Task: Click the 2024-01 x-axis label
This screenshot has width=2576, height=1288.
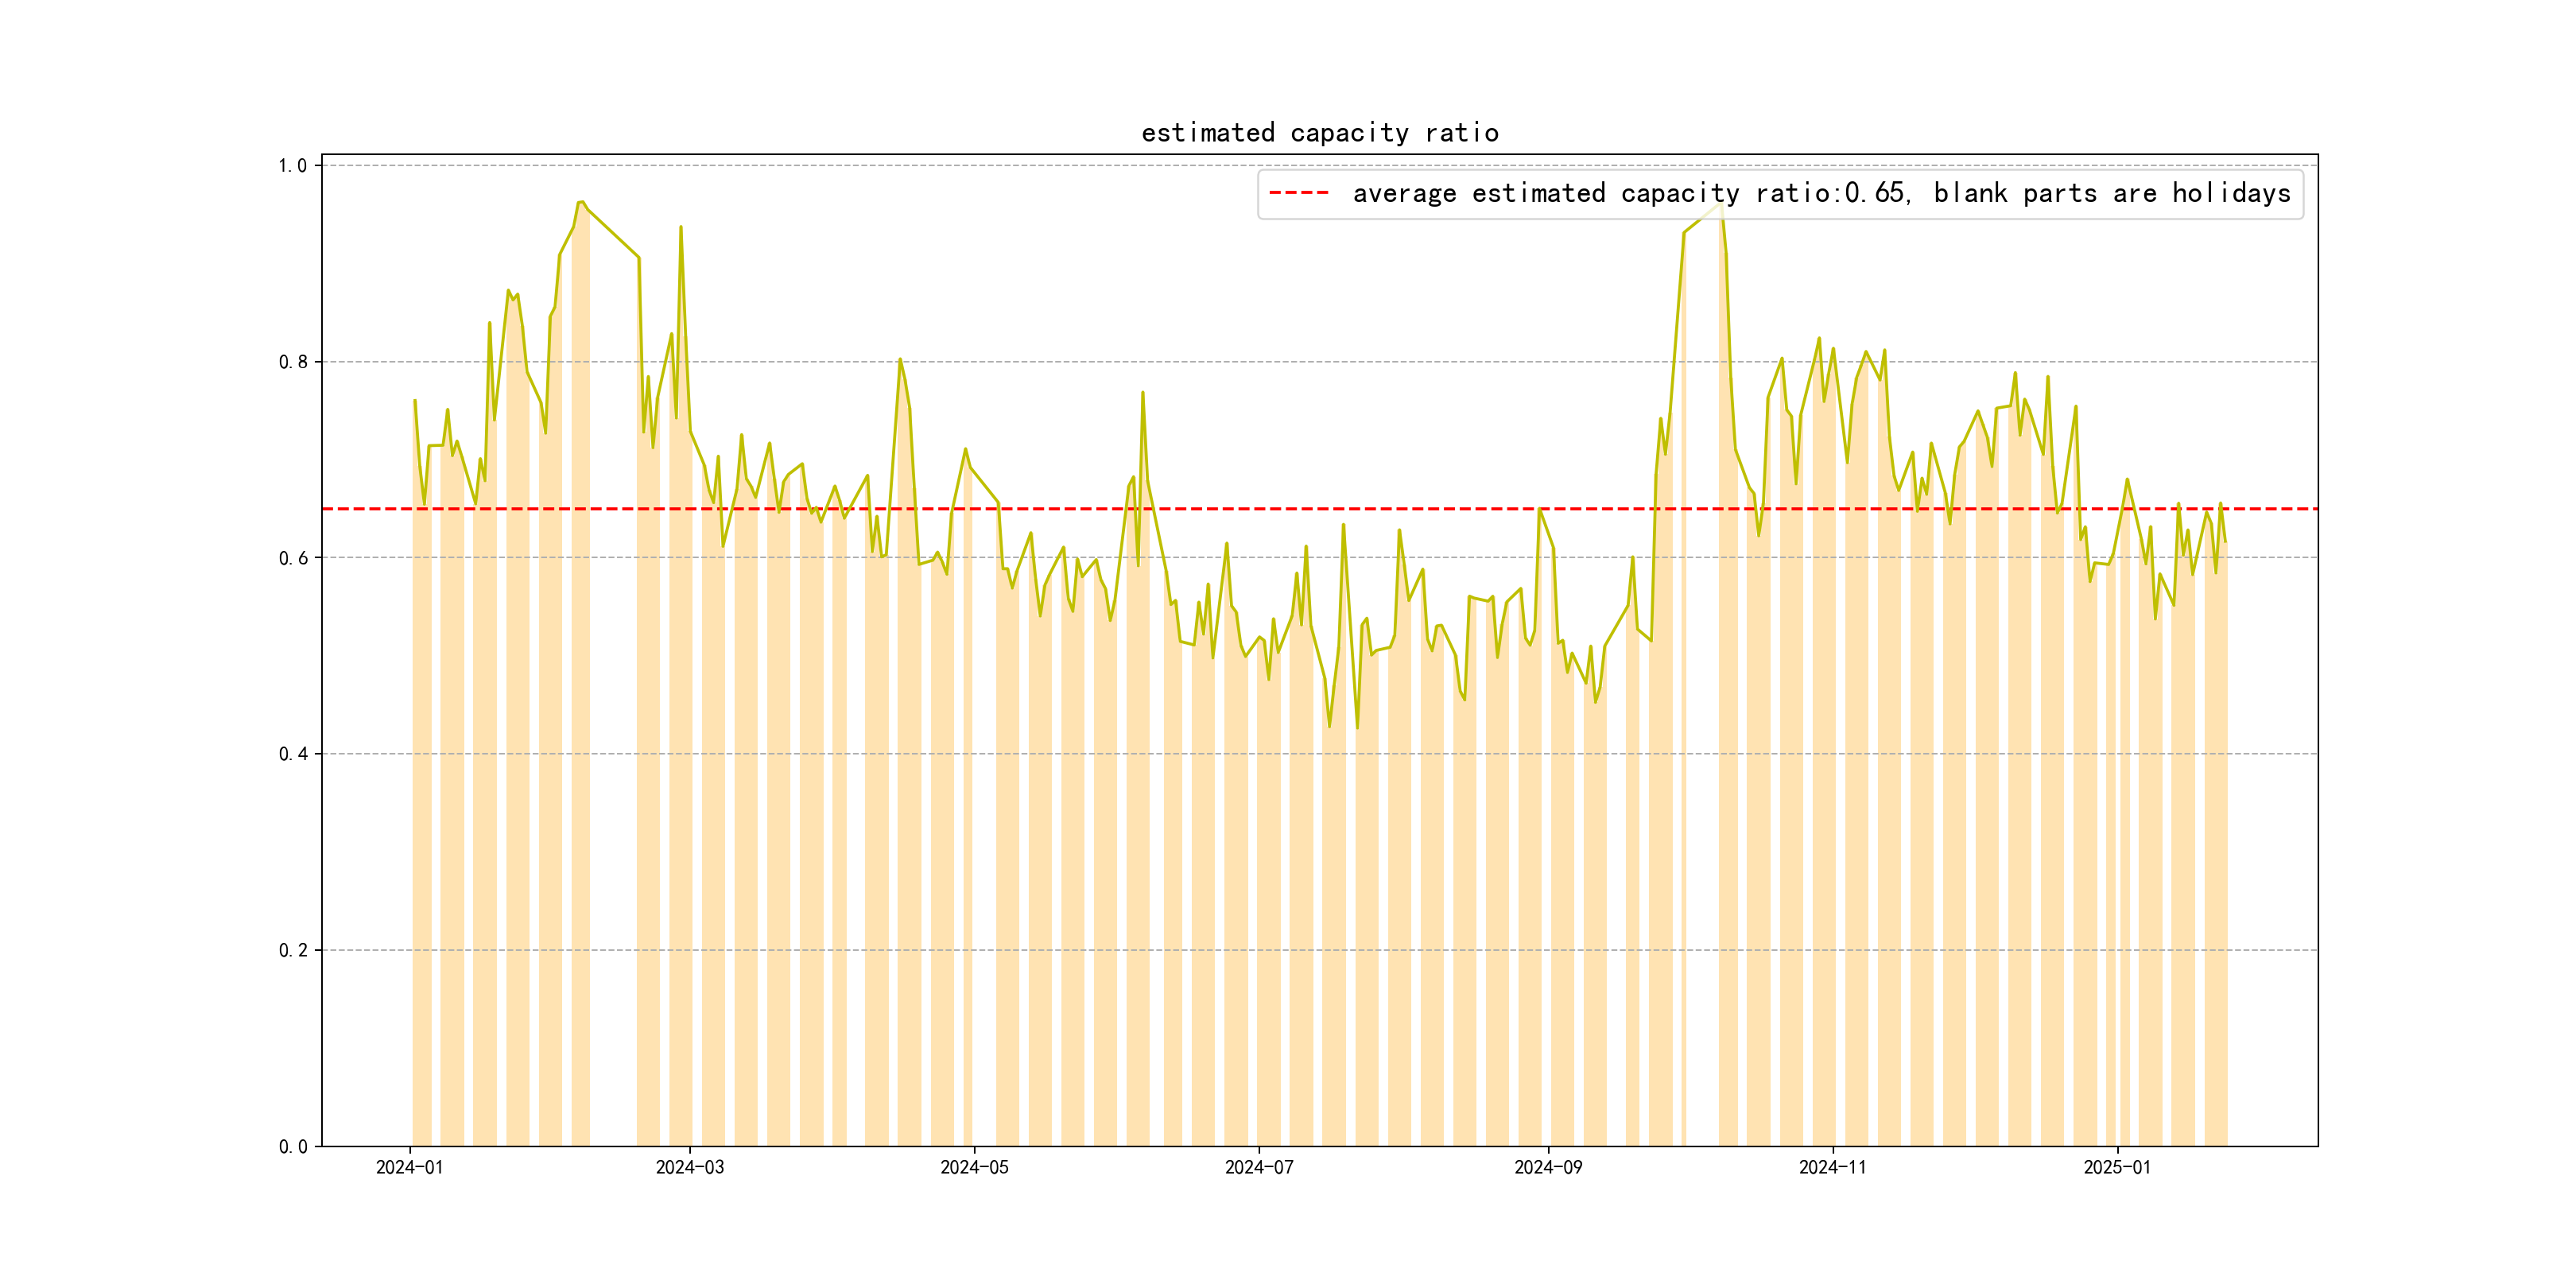Action: [x=409, y=1167]
